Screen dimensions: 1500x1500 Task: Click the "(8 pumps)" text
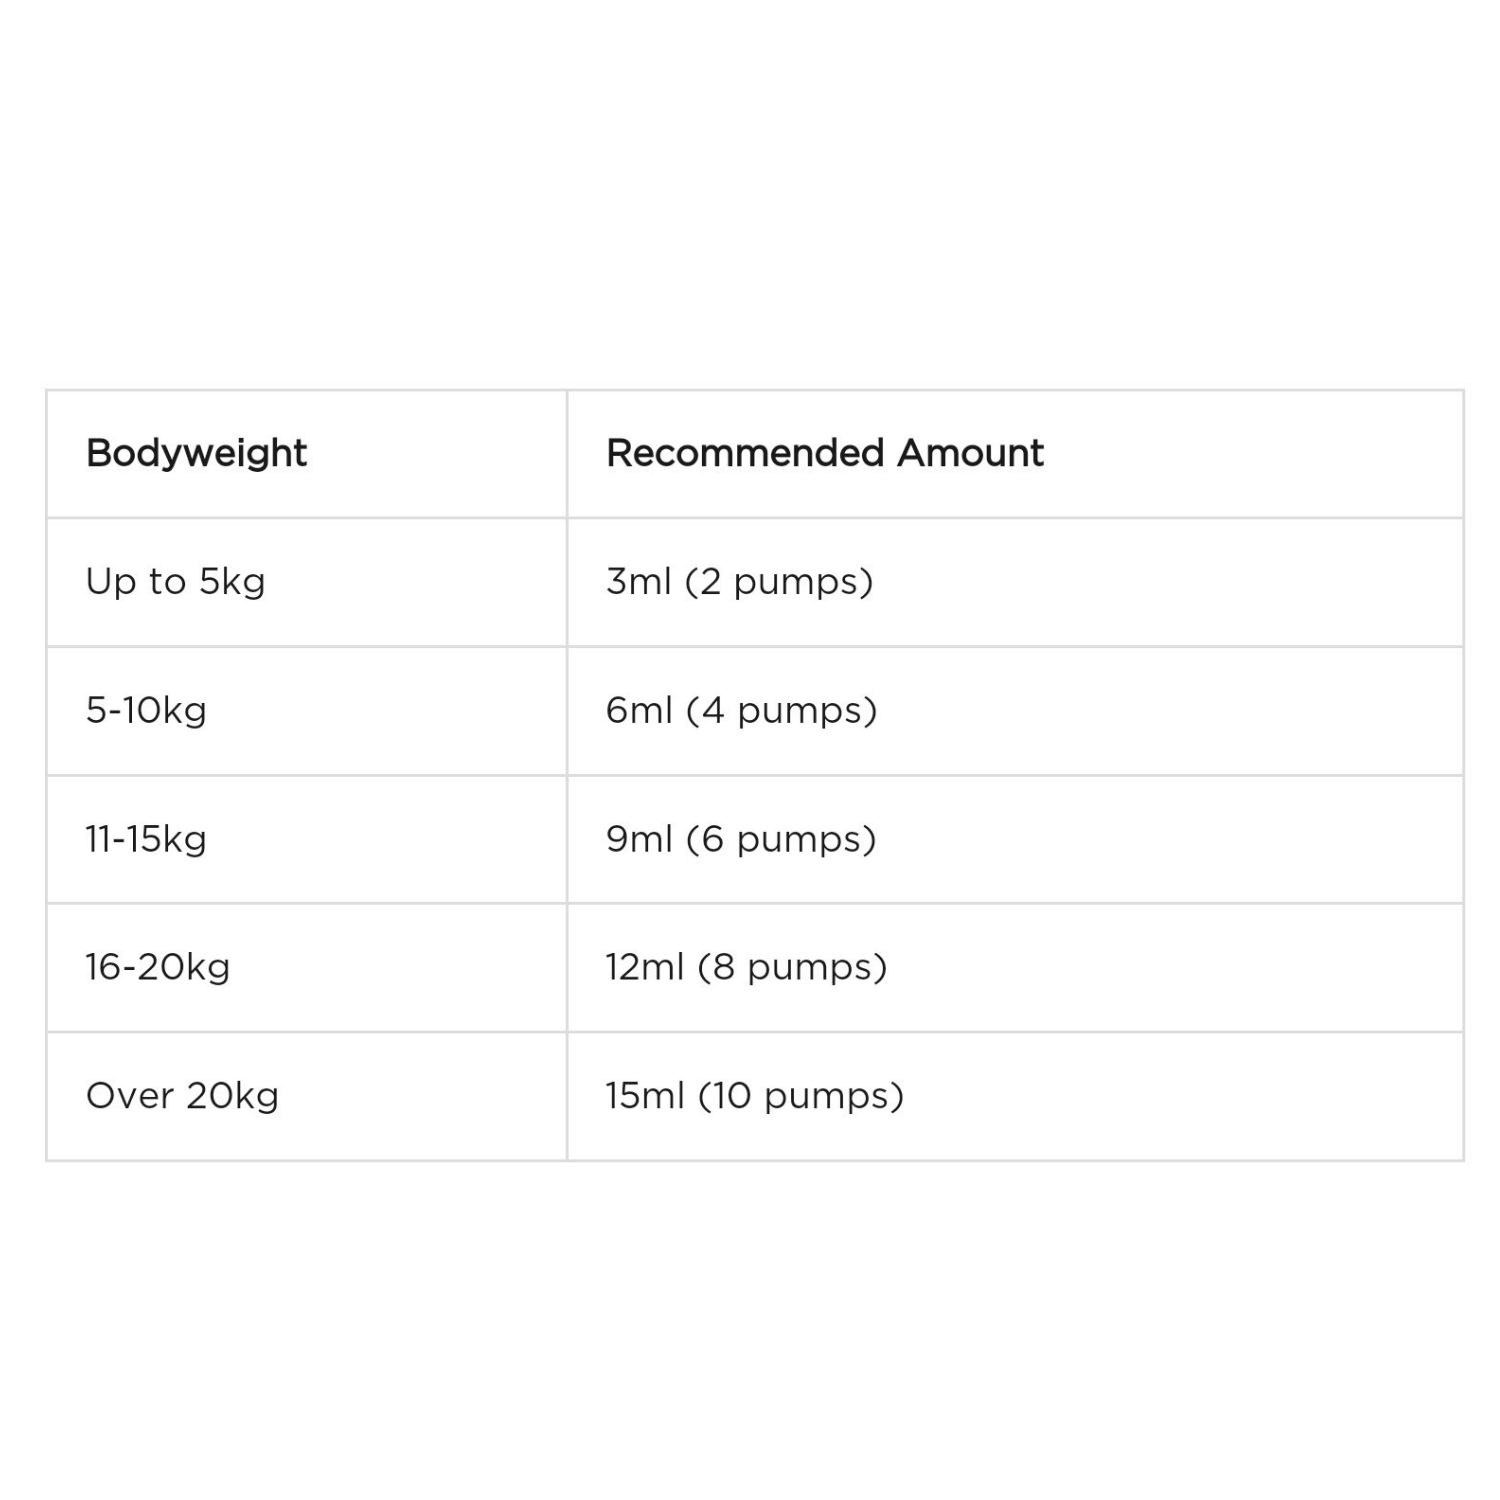(x=792, y=967)
